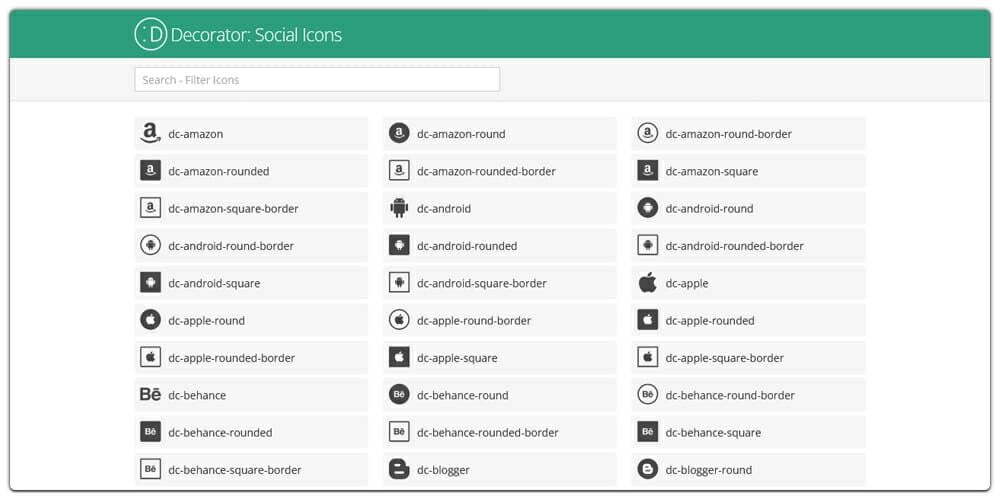This screenshot has width=1000, height=500.
Task: Pick the dc-behance-round-border icon
Action: 647,394
